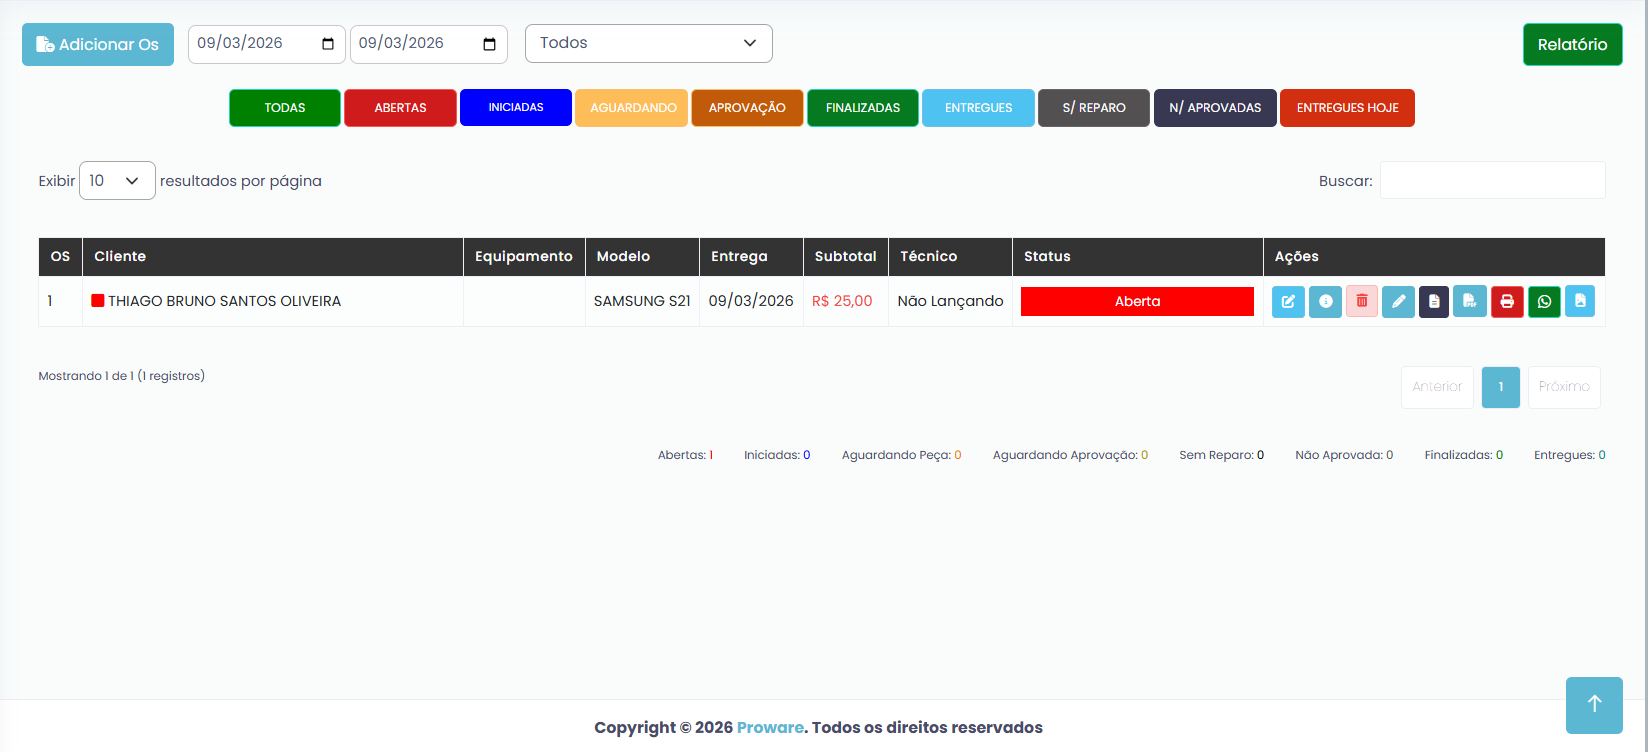Open the image file icon action
Image resolution: width=1648 pixels, height=752 pixels.
tap(1580, 302)
